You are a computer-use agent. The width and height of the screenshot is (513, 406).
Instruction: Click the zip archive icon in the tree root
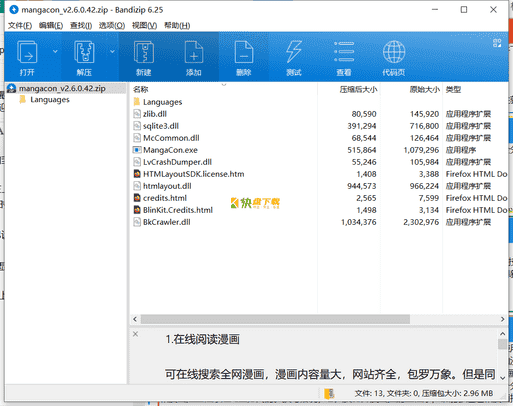[12, 88]
